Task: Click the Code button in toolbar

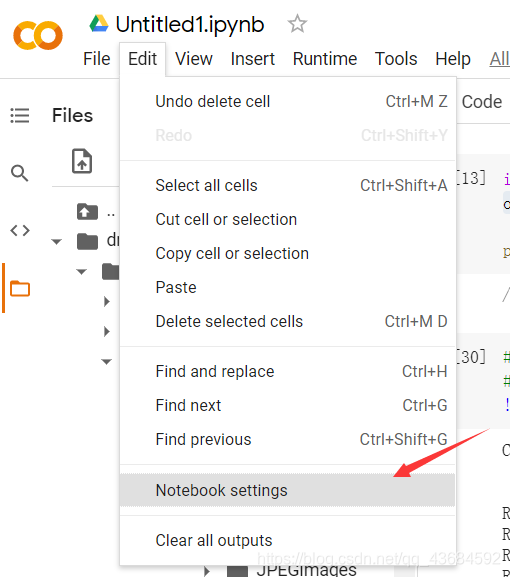Action: tap(482, 102)
